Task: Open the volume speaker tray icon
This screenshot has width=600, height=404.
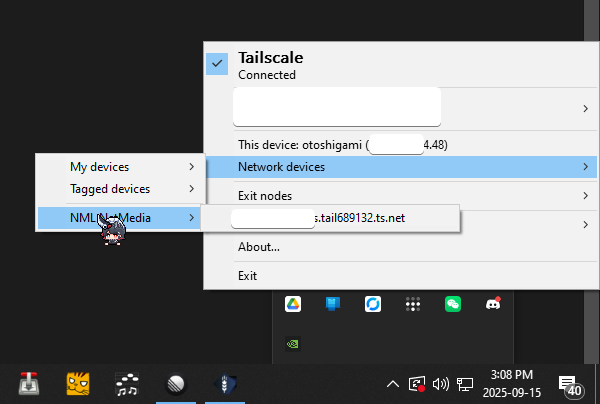Action: [x=441, y=384]
